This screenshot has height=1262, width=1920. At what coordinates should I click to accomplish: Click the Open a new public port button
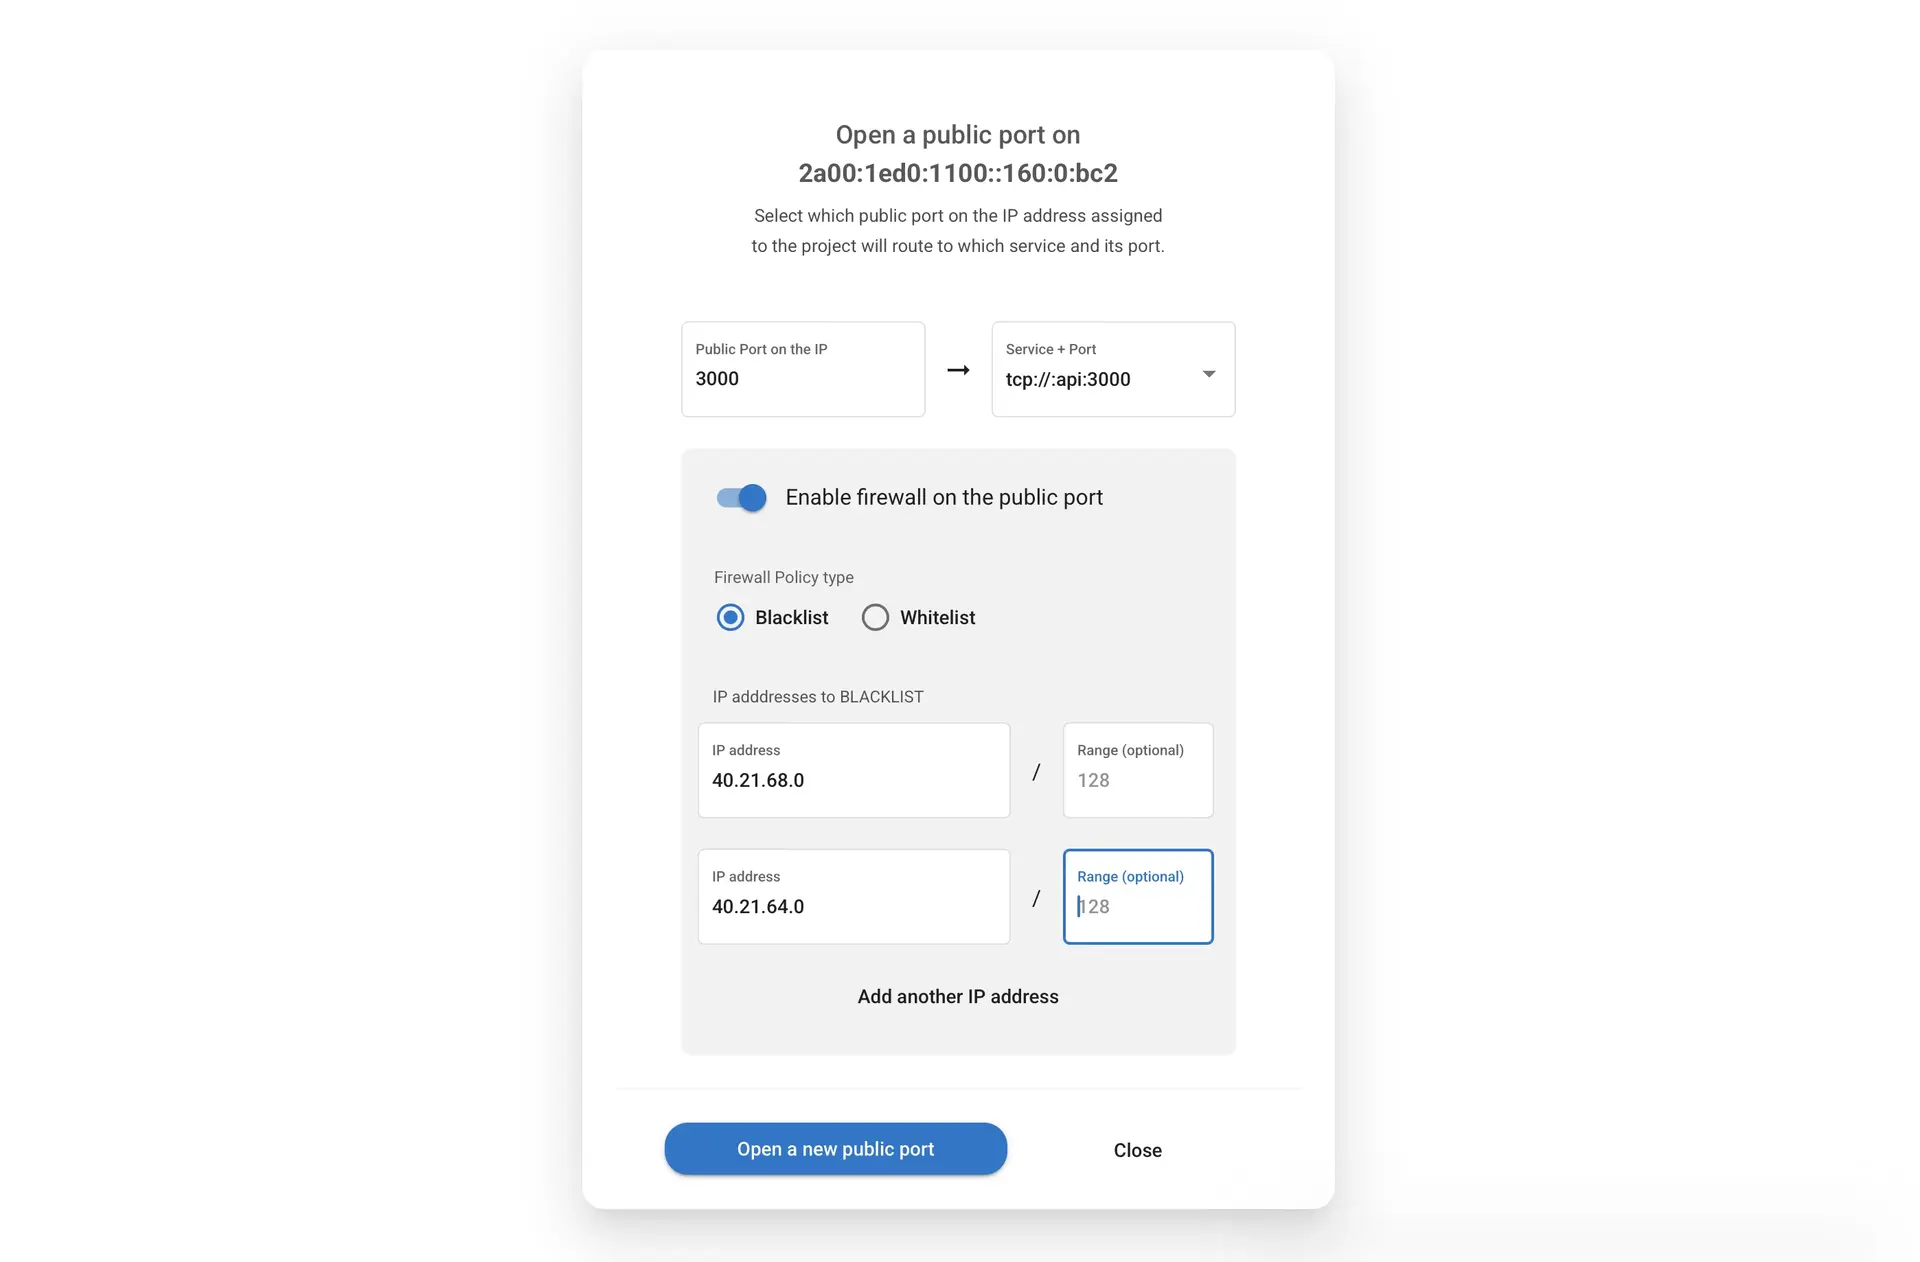(835, 1148)
